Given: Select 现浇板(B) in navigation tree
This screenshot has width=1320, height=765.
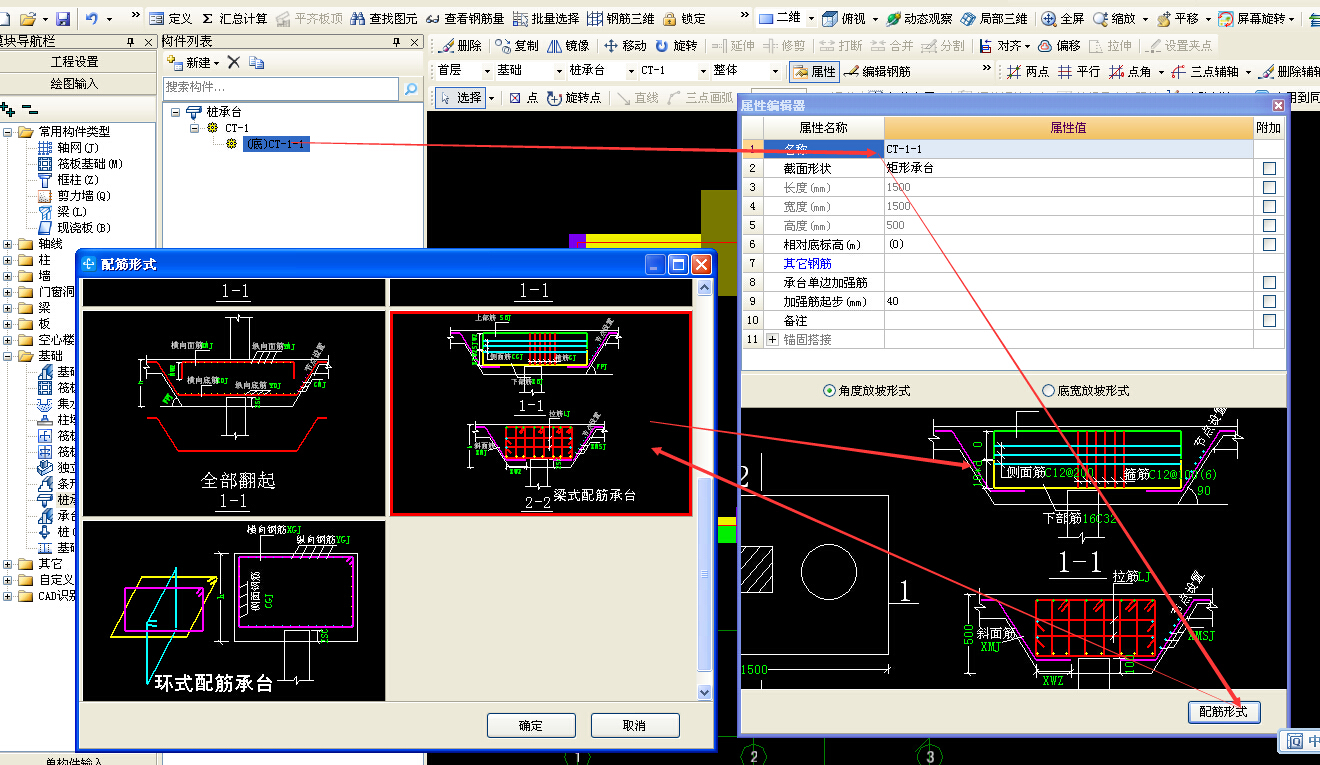Looking at the screenshot, I should point(83,228).
